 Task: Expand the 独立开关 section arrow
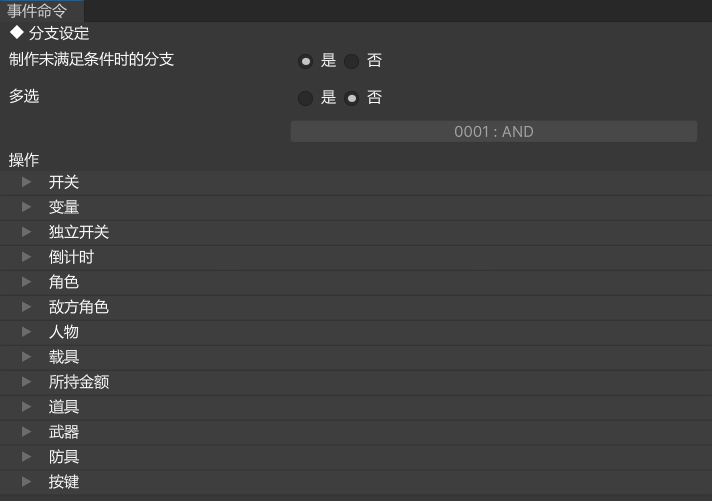click(x=27, y=232)
